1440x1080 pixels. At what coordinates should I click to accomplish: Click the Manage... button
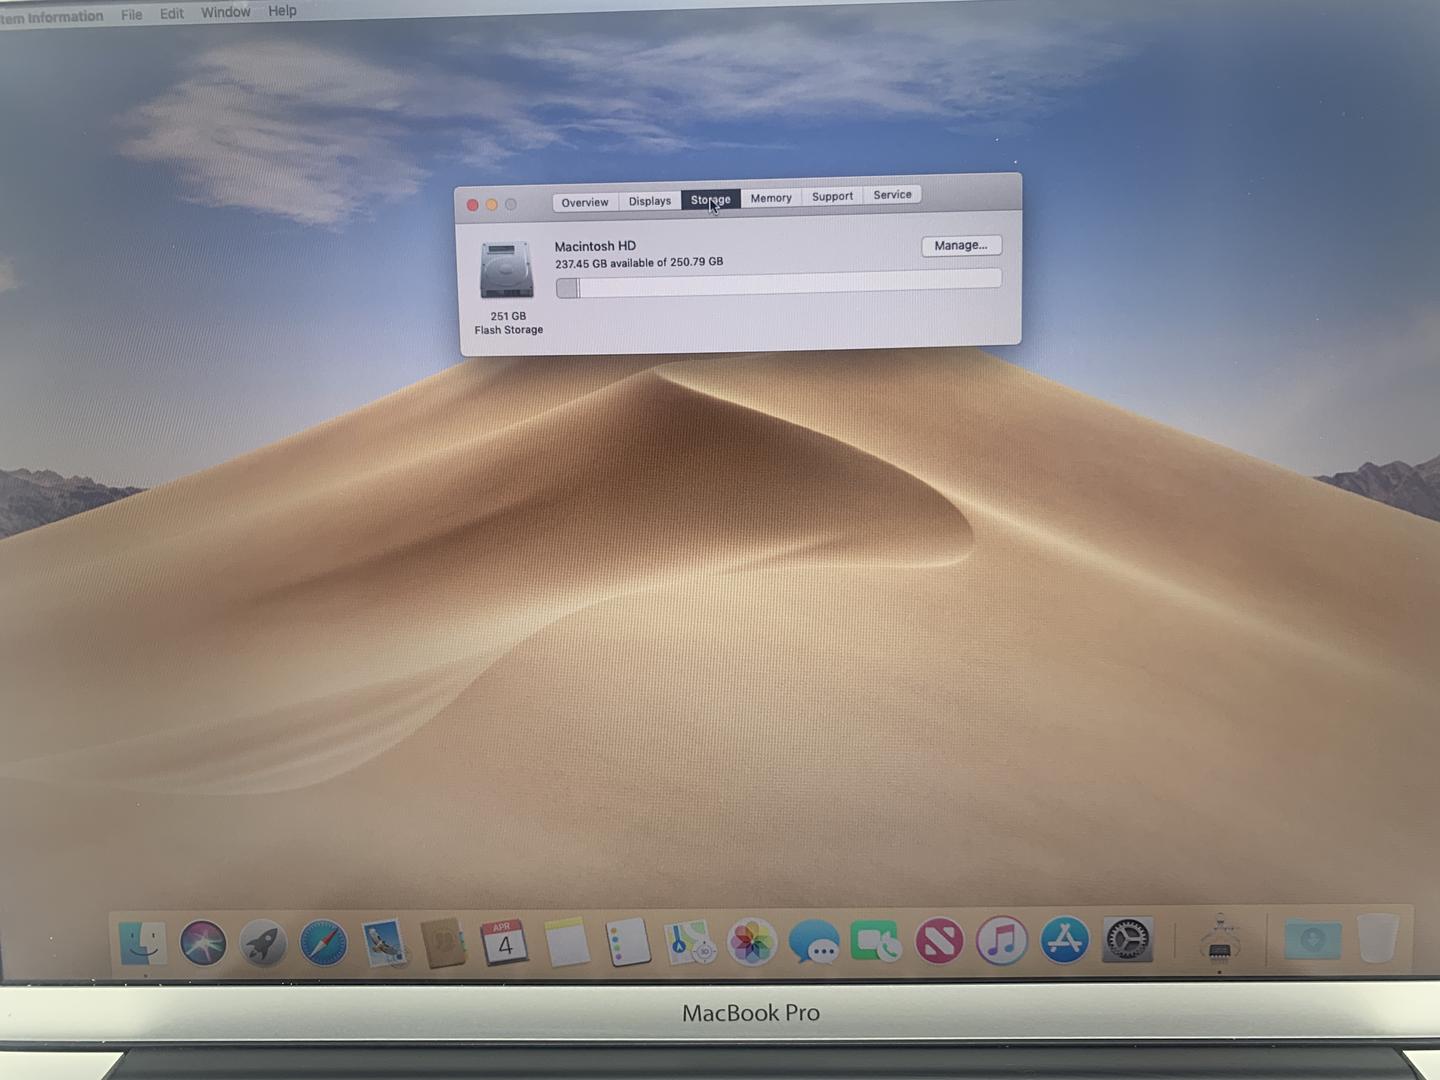[961, 245]
